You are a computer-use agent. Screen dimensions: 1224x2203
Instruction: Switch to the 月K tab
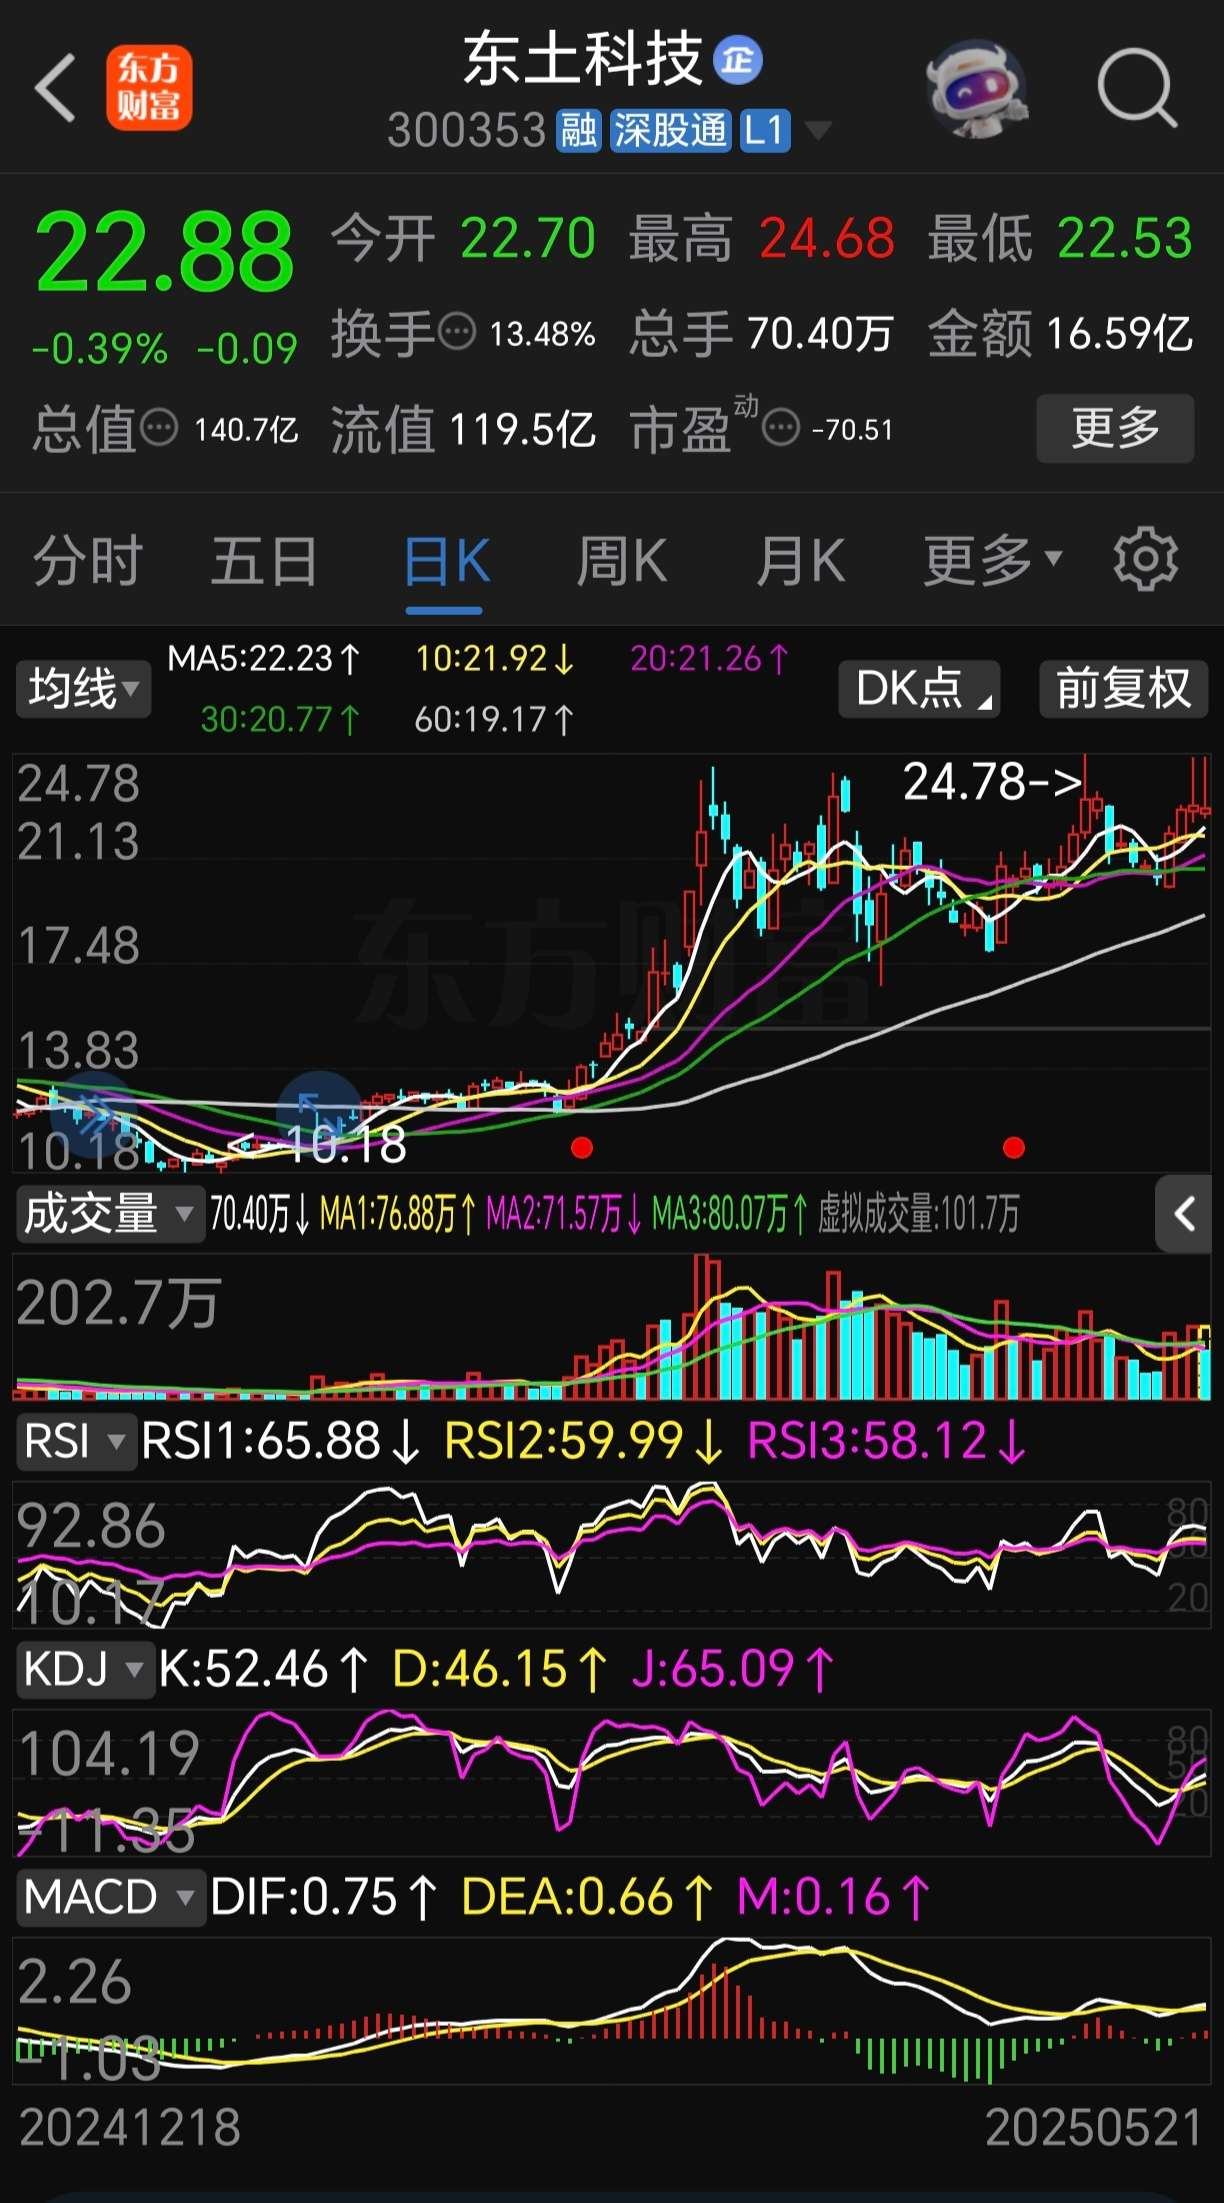pyautogui.click(x=801, y=561)
